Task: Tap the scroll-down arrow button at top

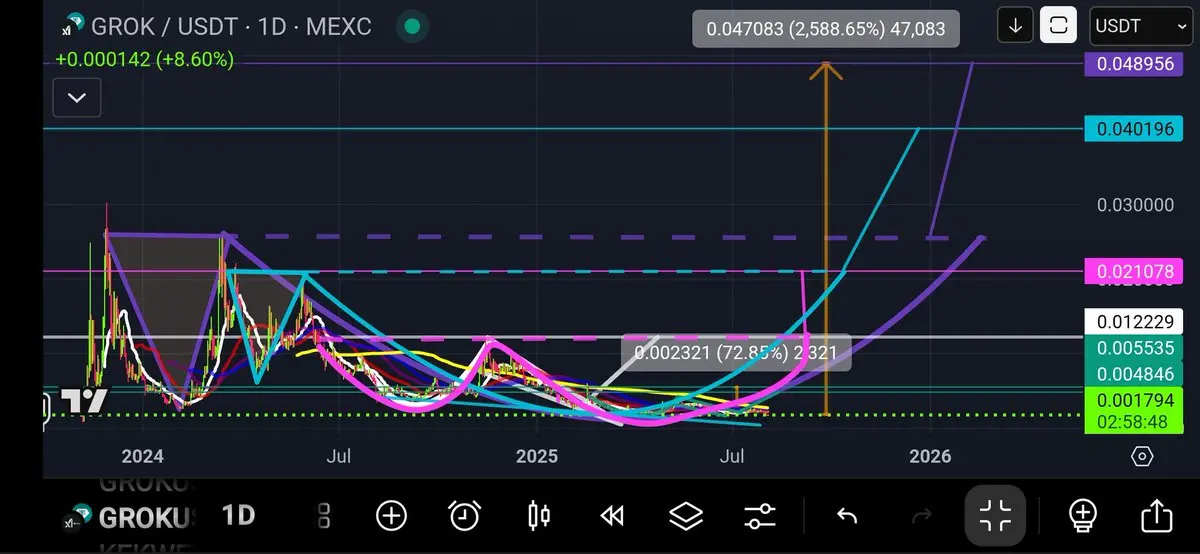Action: [1015, 26]
